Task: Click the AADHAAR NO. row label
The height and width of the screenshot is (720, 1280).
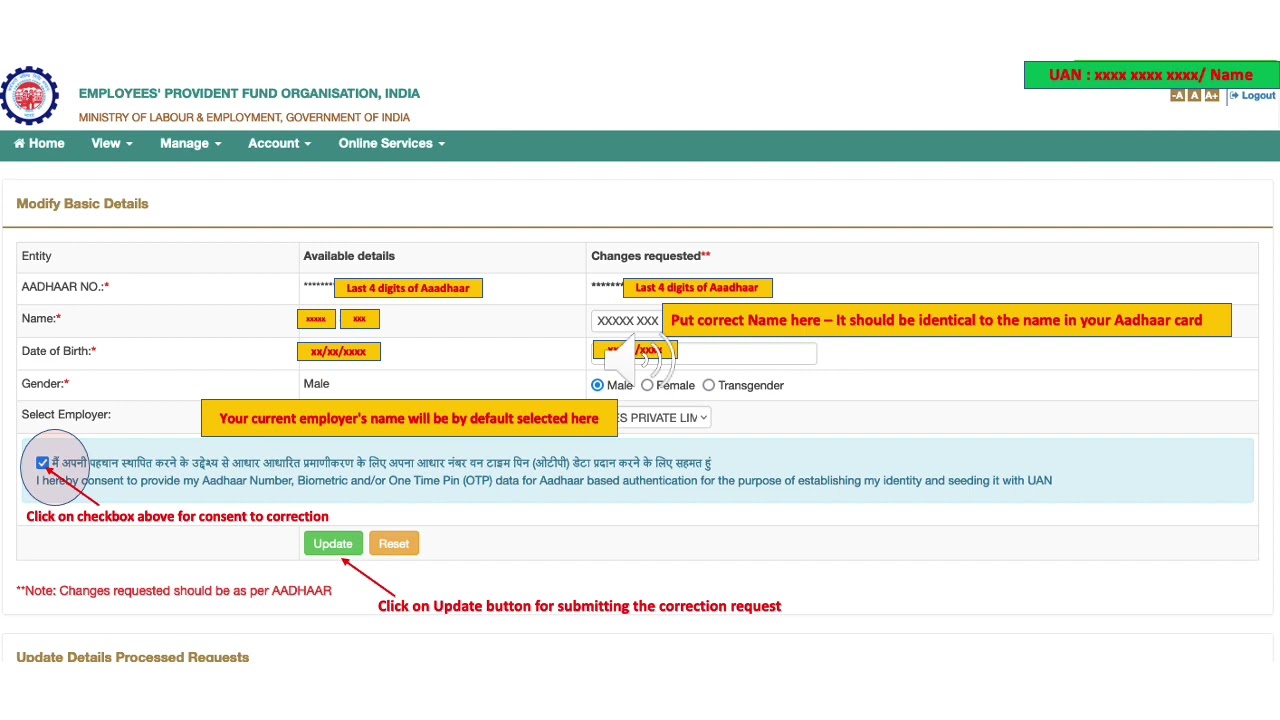Action: [65, 287]
